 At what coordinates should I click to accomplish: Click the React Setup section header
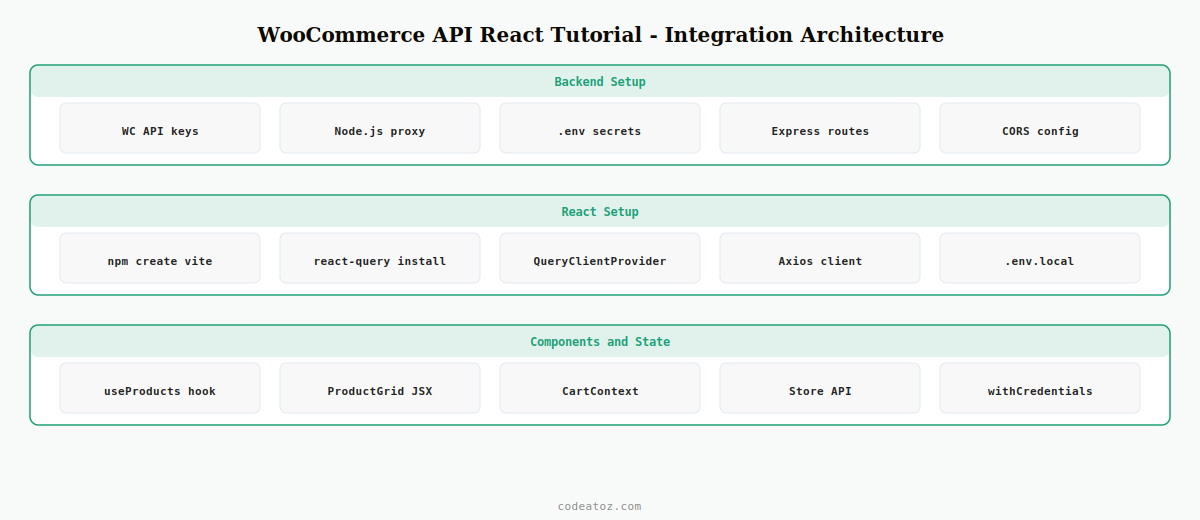[600, 212]
